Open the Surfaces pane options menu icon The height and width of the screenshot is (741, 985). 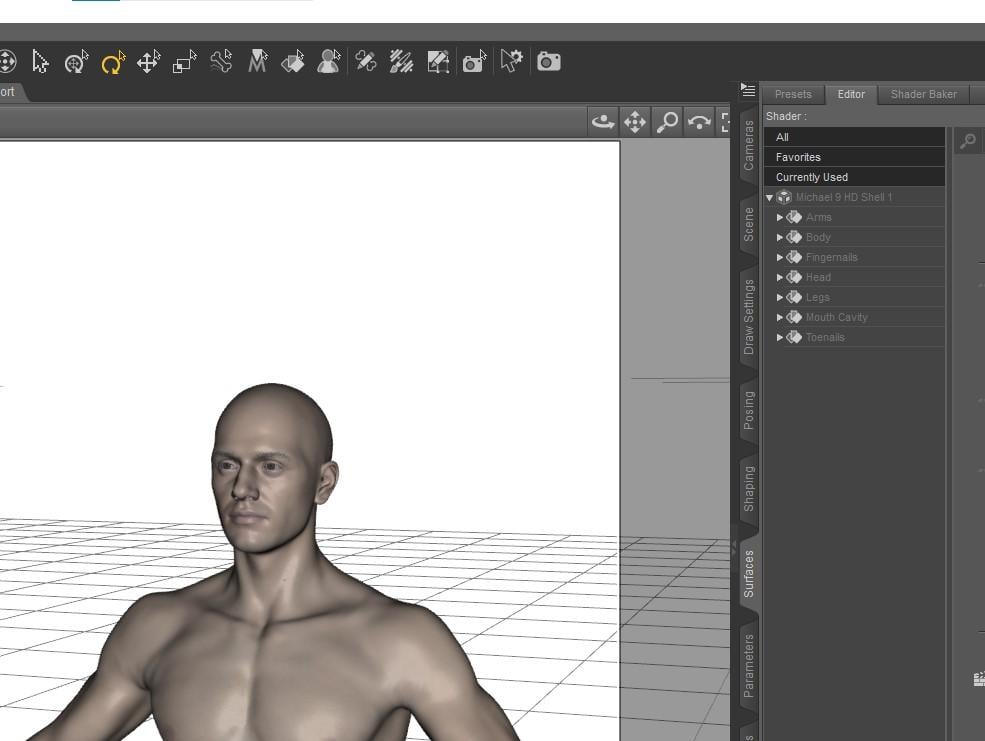(x=748, y=90)
